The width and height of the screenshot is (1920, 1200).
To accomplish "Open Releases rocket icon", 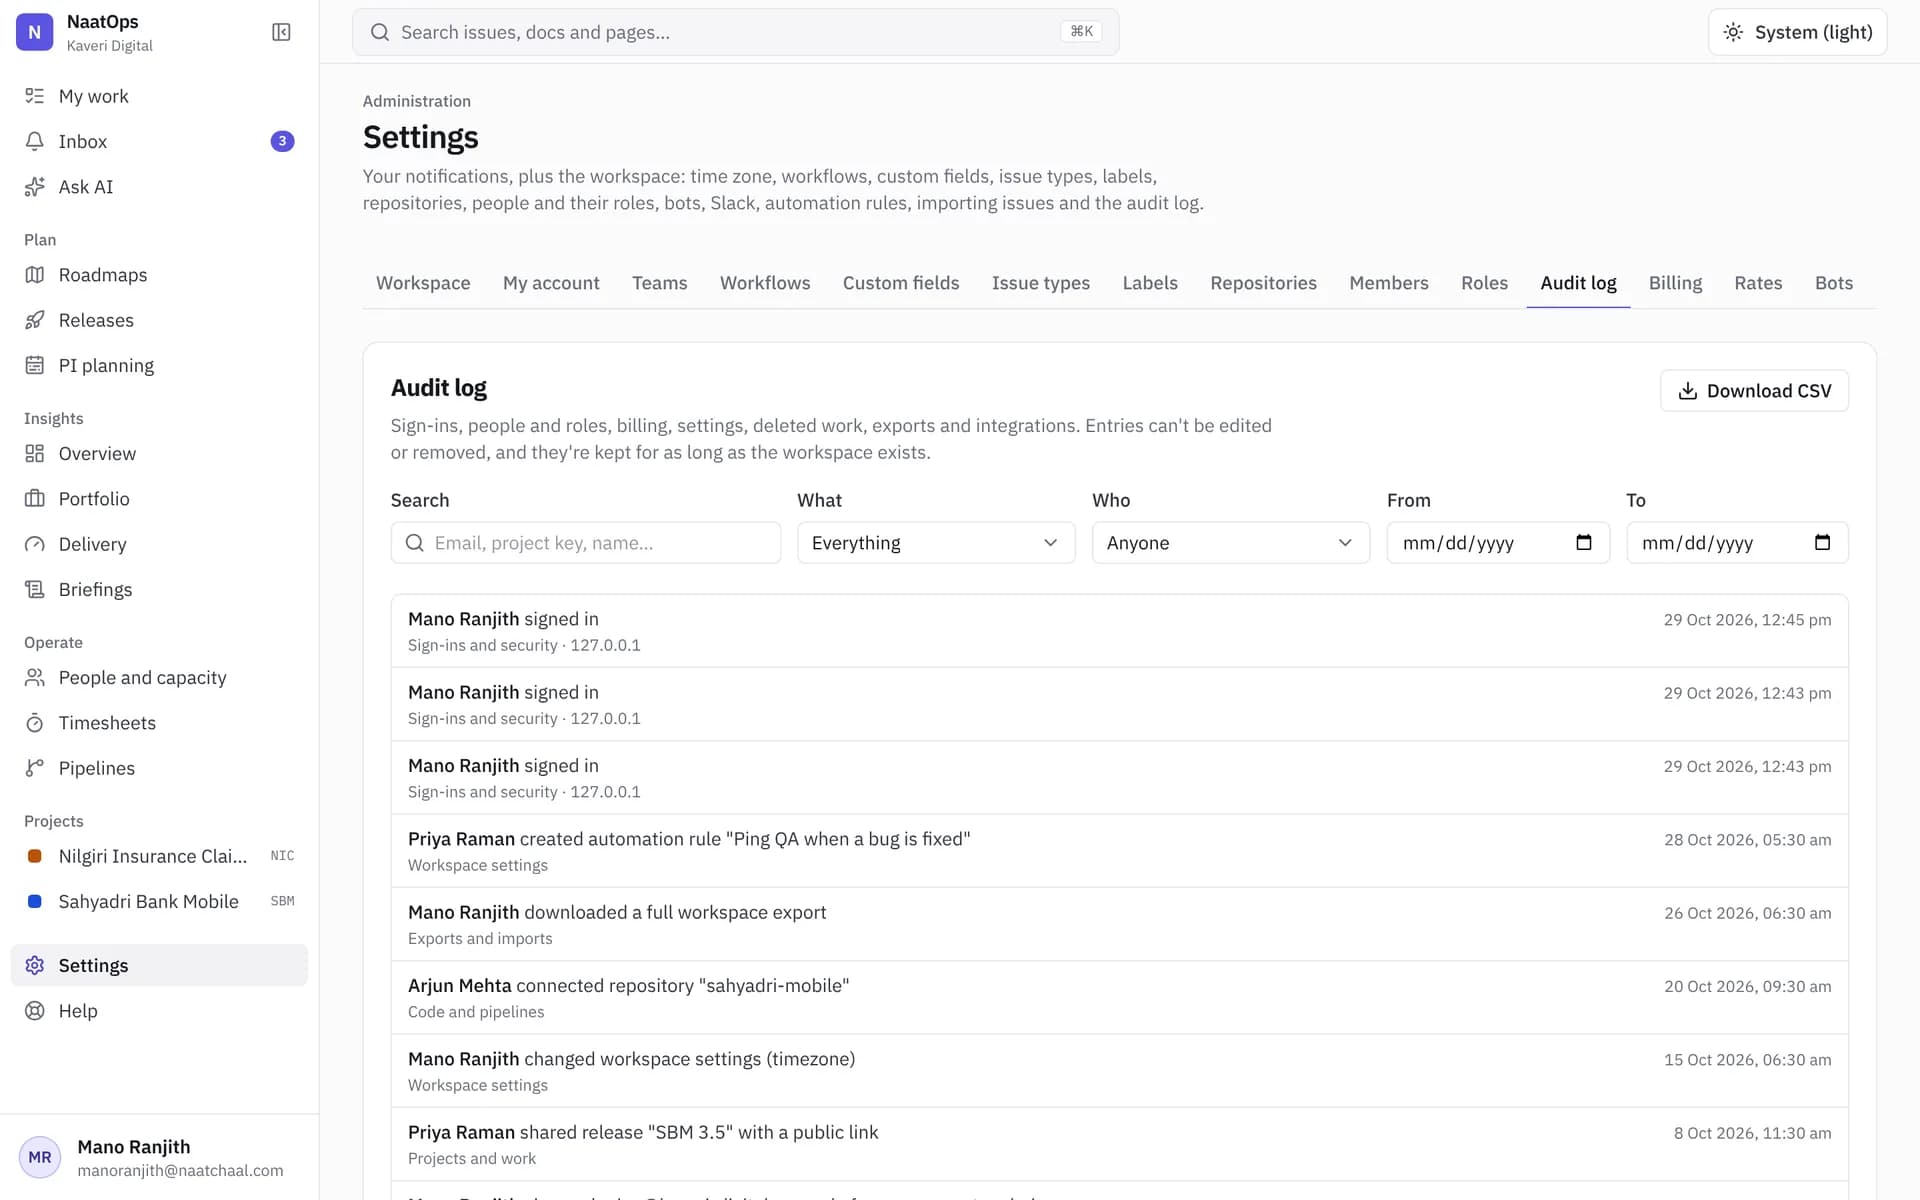I will [x=35, y=320].
